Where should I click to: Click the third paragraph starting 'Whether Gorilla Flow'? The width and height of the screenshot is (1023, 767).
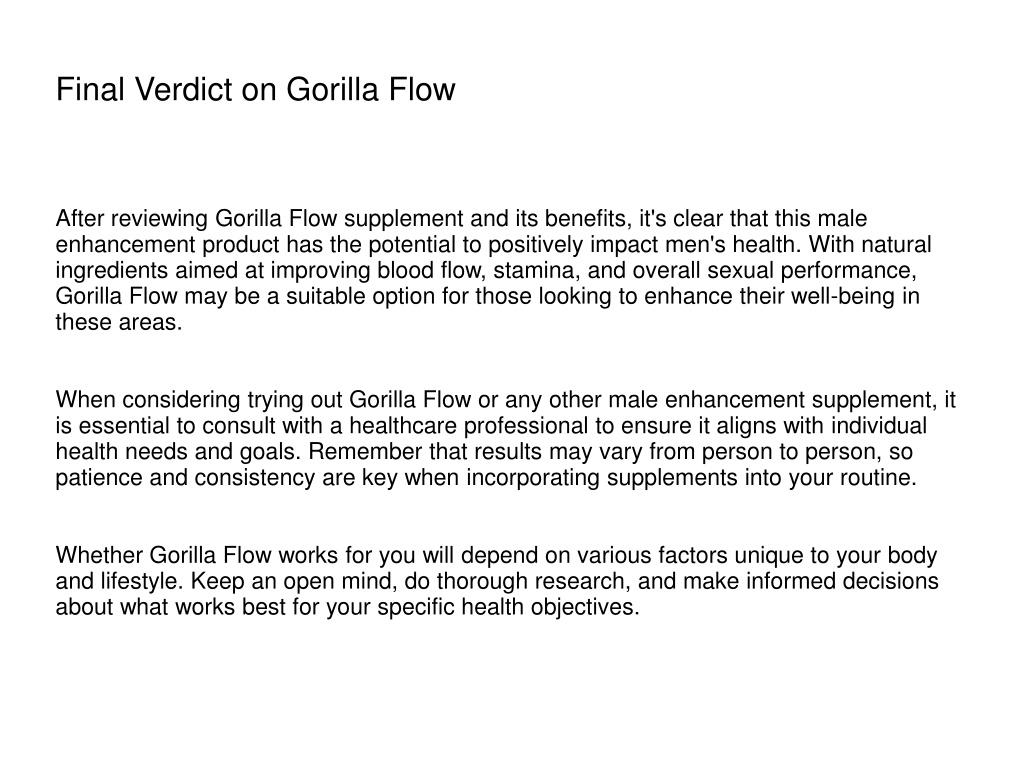tap(497, 581)
